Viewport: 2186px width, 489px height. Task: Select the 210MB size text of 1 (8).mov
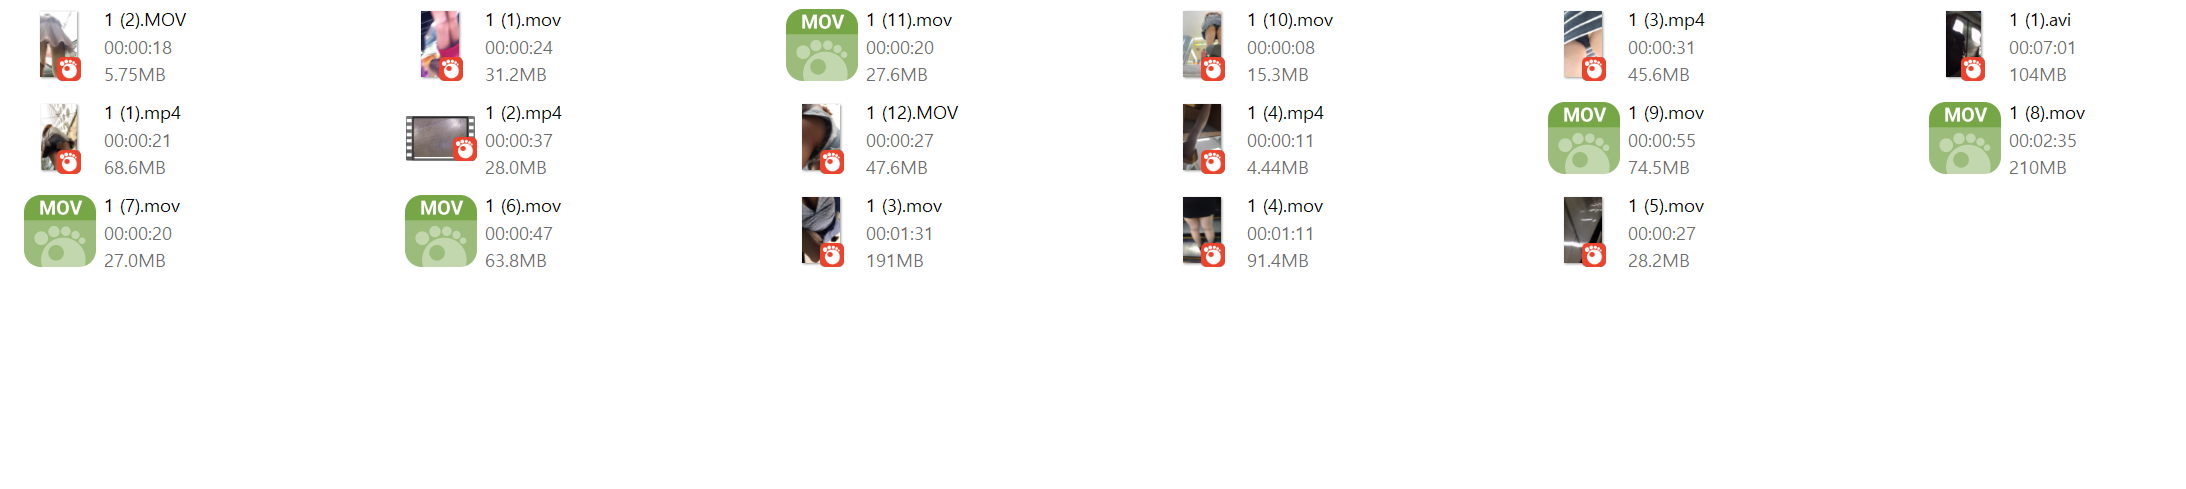tap(2037, 168)
